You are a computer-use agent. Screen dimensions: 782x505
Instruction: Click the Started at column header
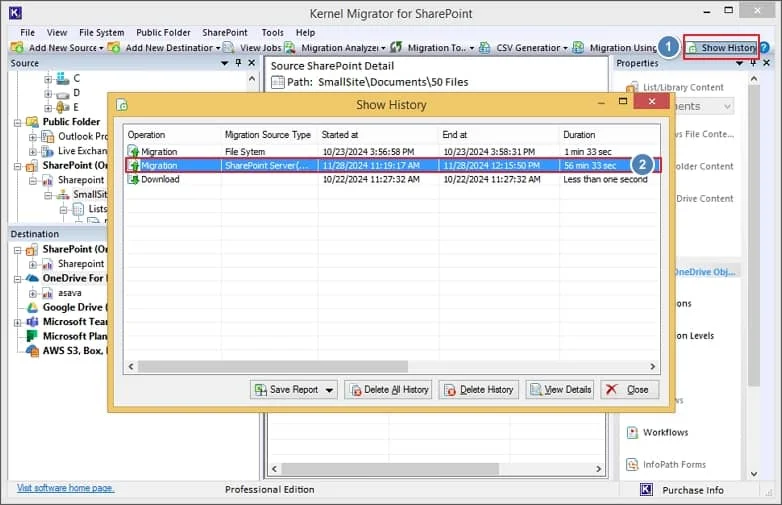(x=378, y=135)
